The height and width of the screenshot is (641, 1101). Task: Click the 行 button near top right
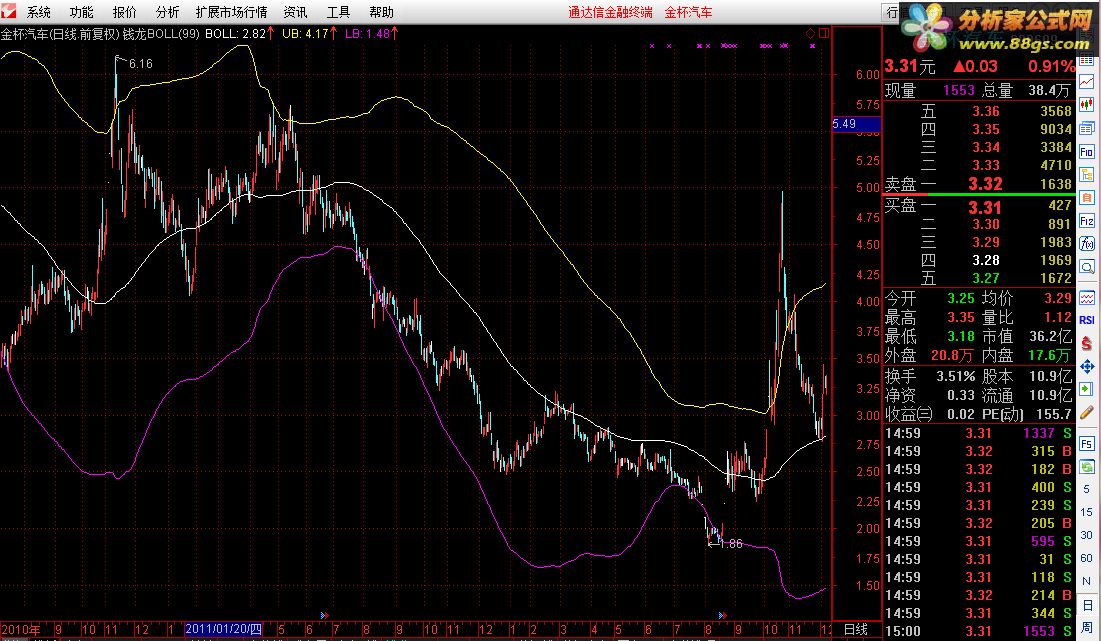click(892, 12)
